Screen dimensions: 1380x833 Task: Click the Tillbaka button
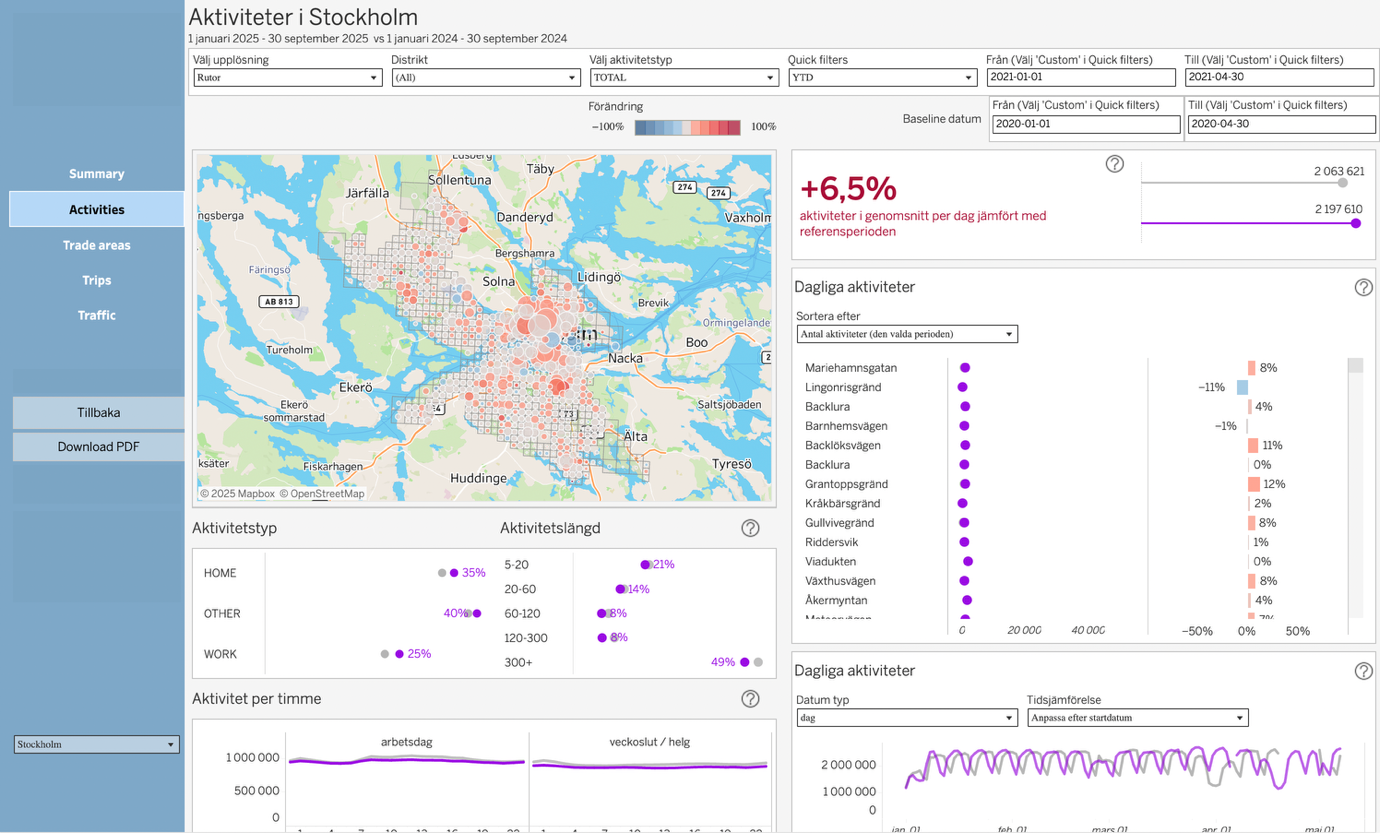(x=98, y=412)
